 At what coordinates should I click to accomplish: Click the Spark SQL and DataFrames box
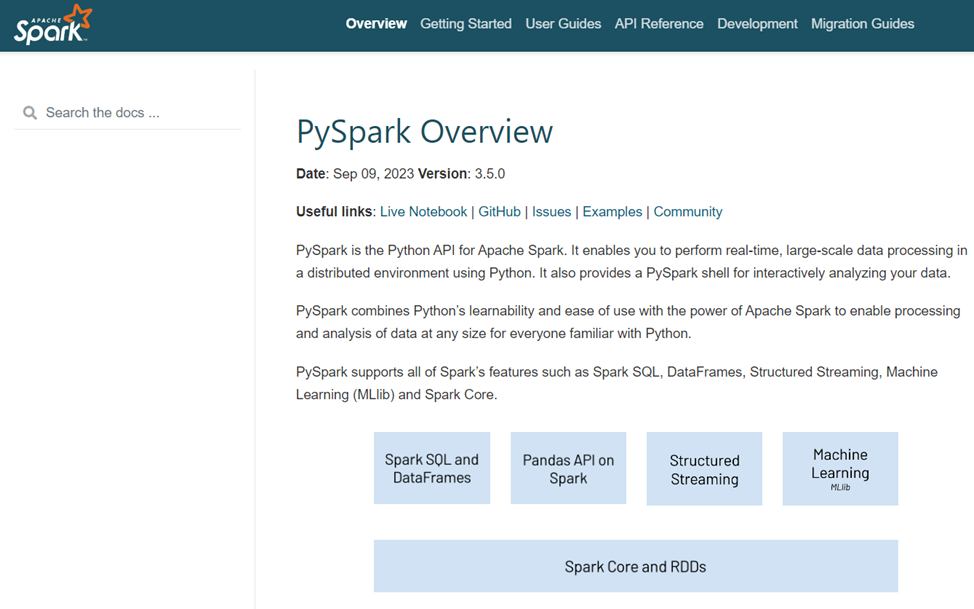pyautogui.click(x=432, y=468)
